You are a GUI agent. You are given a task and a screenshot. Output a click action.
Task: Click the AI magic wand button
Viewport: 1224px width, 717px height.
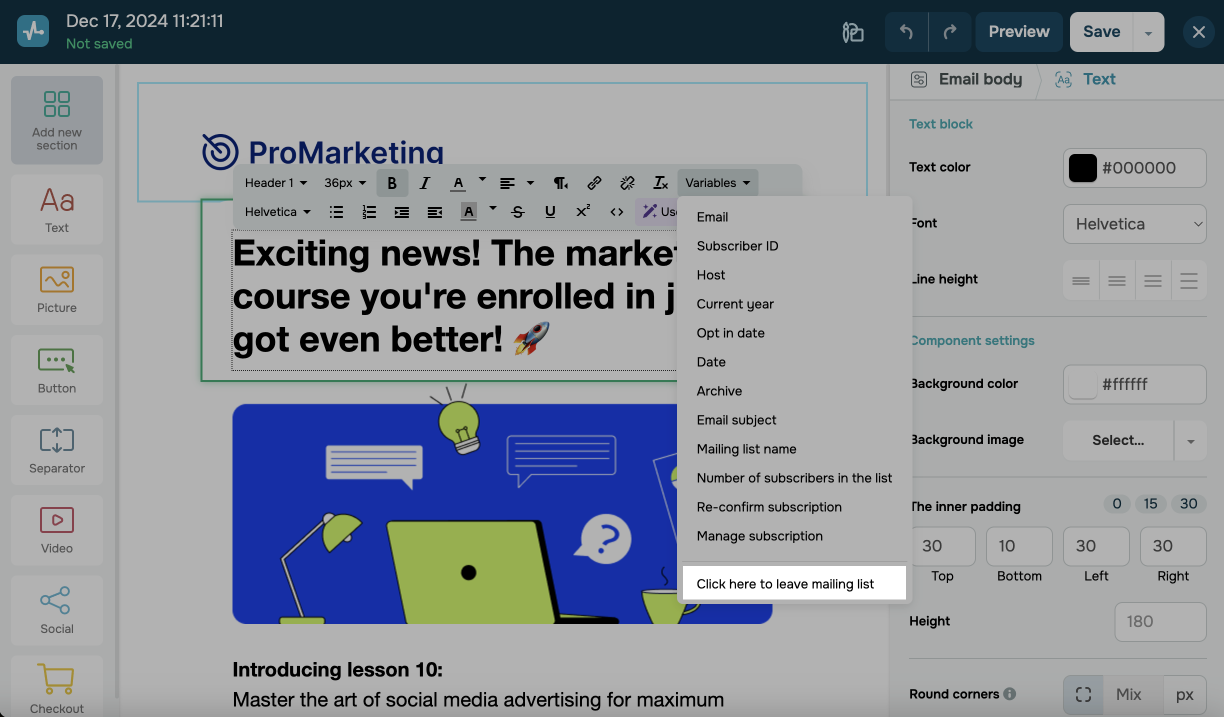658,212
